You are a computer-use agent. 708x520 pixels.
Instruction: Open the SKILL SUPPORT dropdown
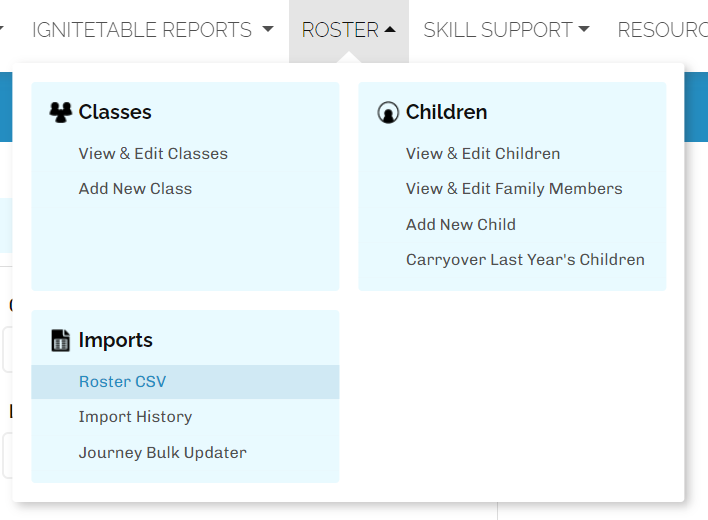pos(506,30)
